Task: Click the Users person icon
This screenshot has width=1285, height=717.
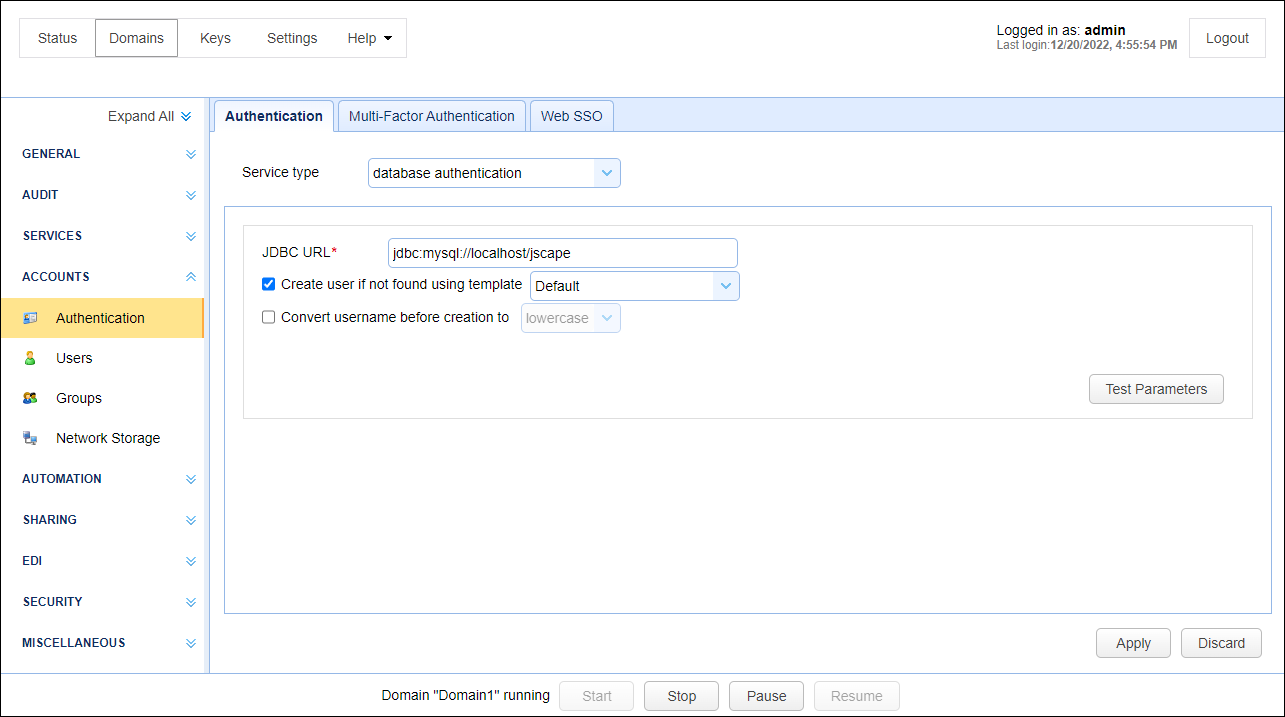Action: pyautogui.click(x=30, y=358)
